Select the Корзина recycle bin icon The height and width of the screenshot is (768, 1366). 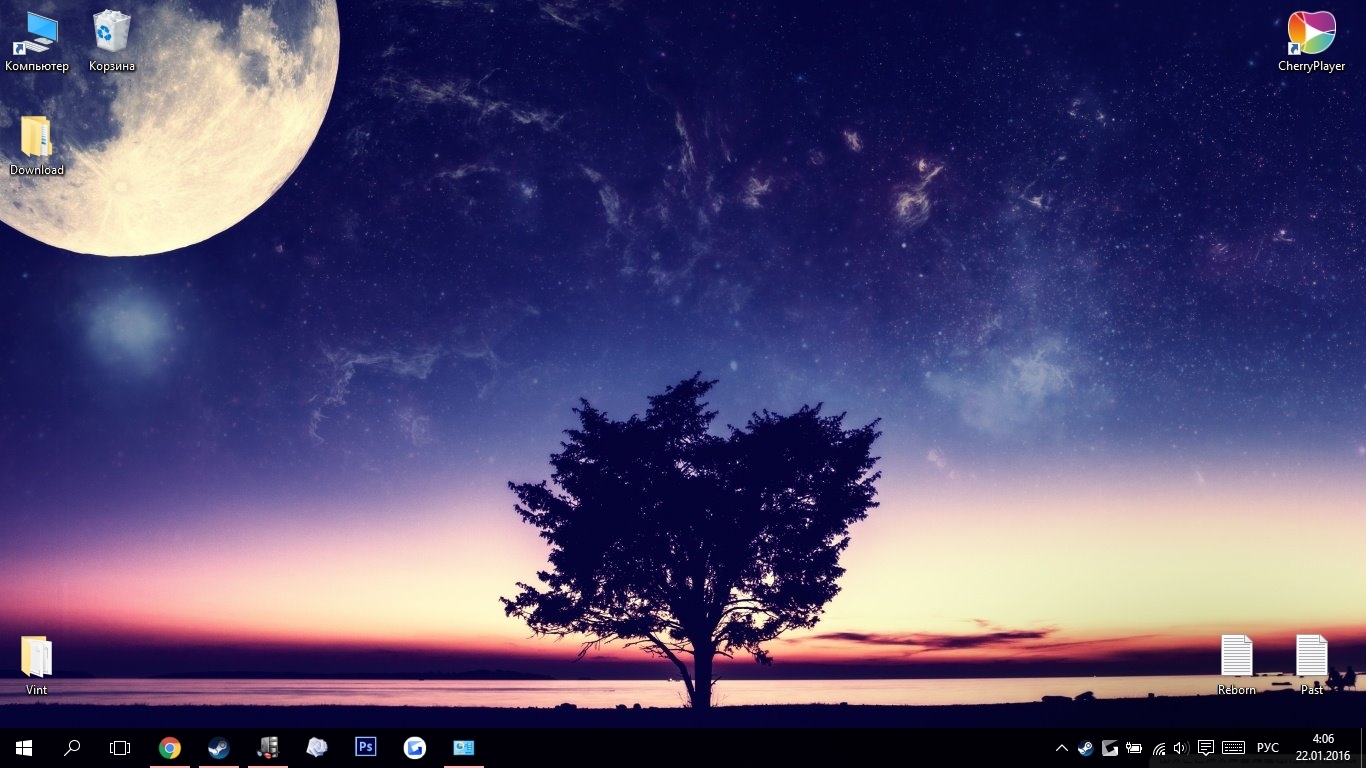point(111,41)
